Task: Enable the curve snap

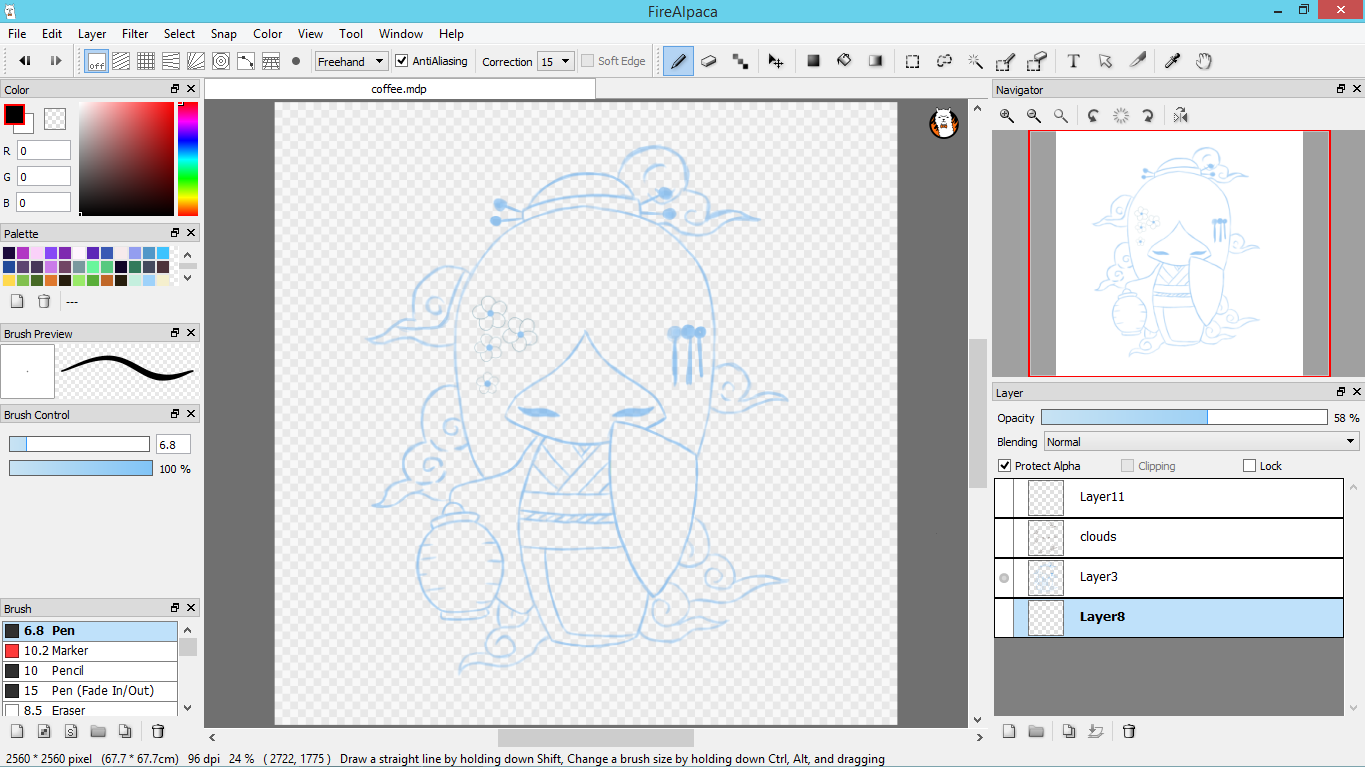Action: coord(246,61)
